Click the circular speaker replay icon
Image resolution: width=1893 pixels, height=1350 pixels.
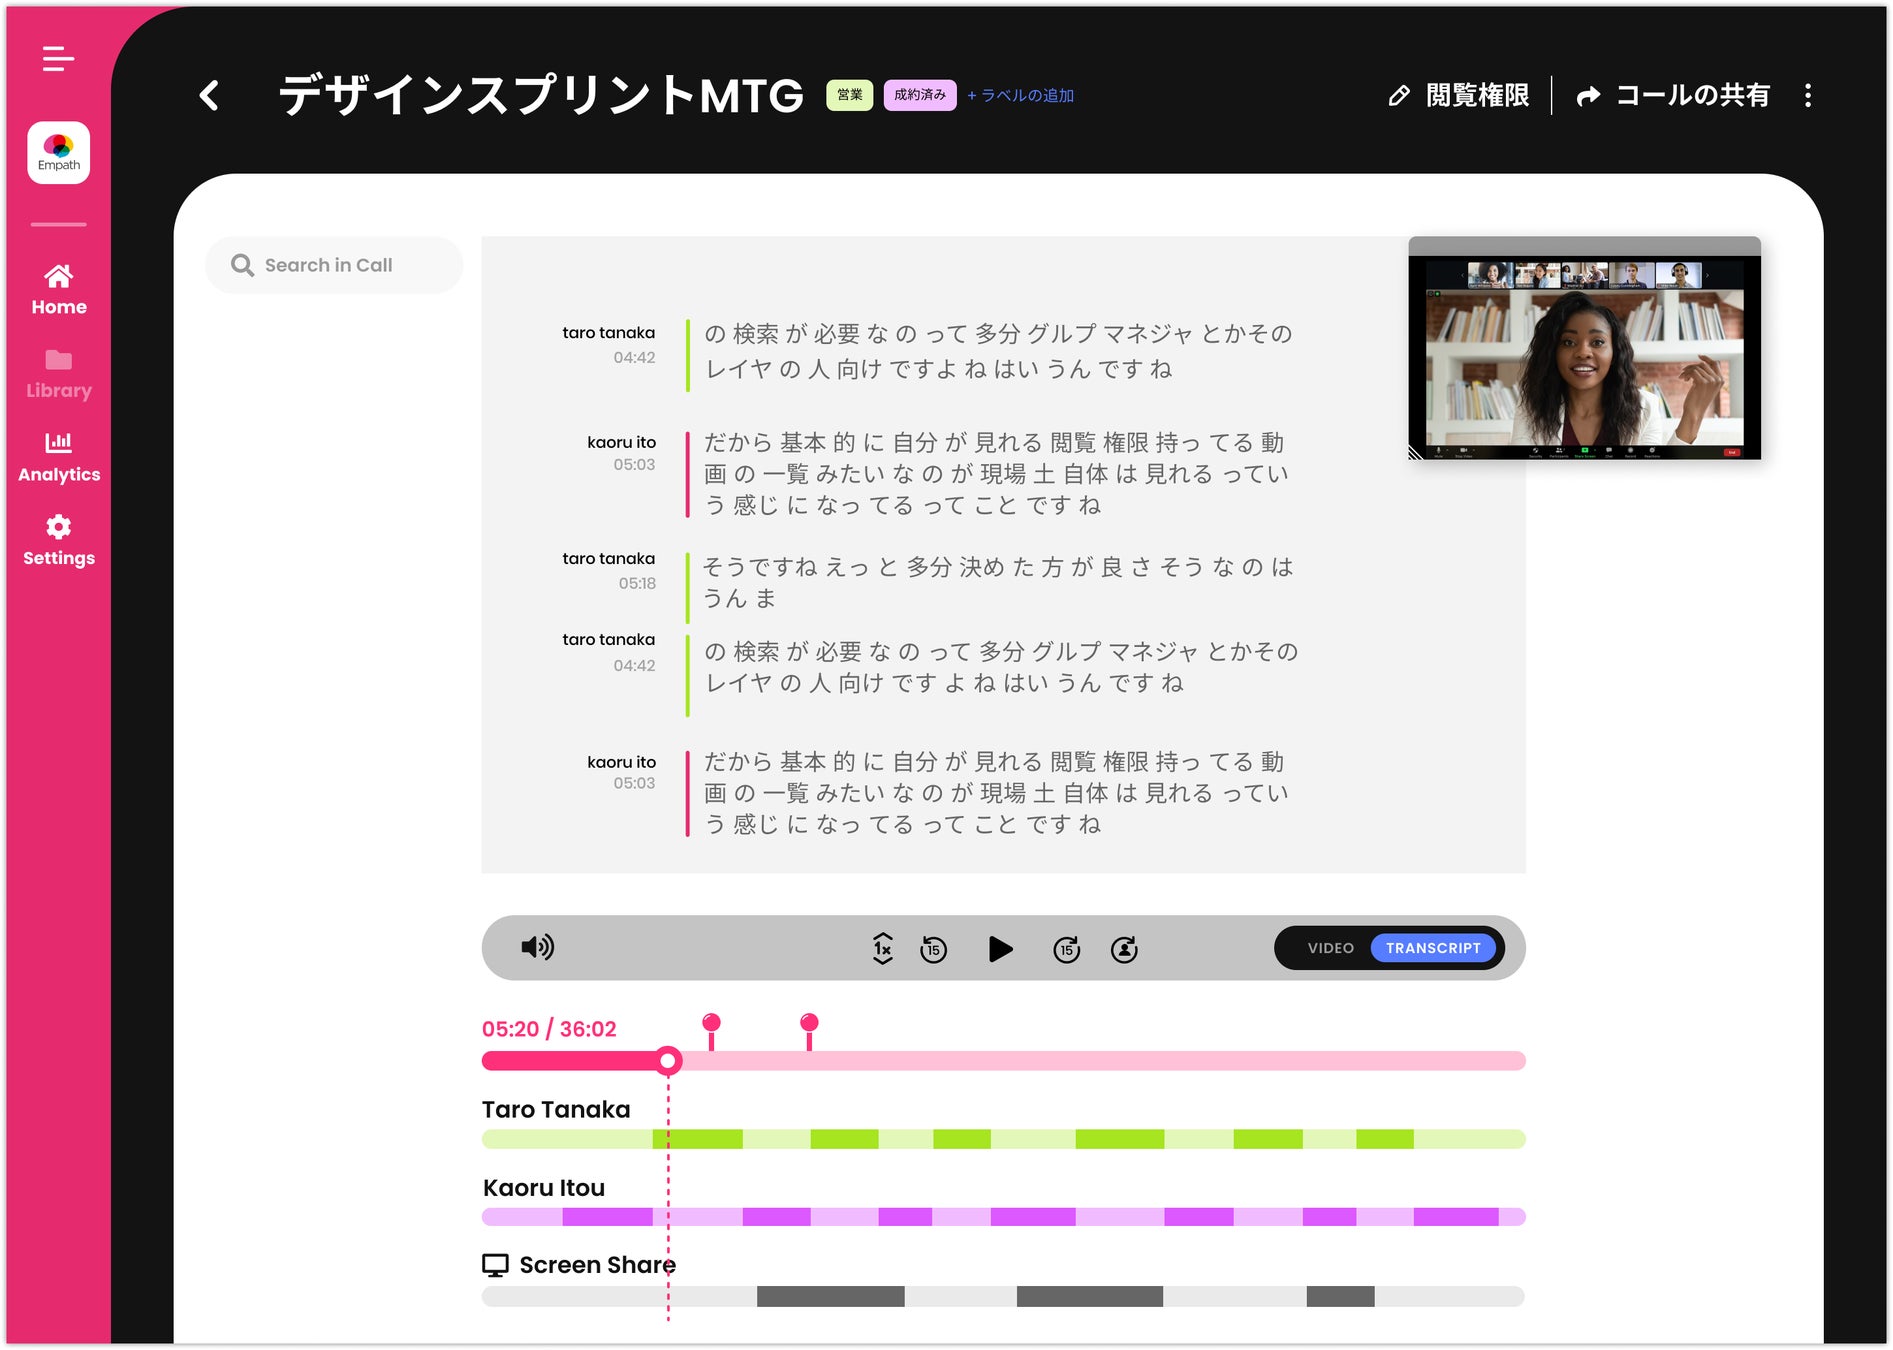tap(1124, 949)
